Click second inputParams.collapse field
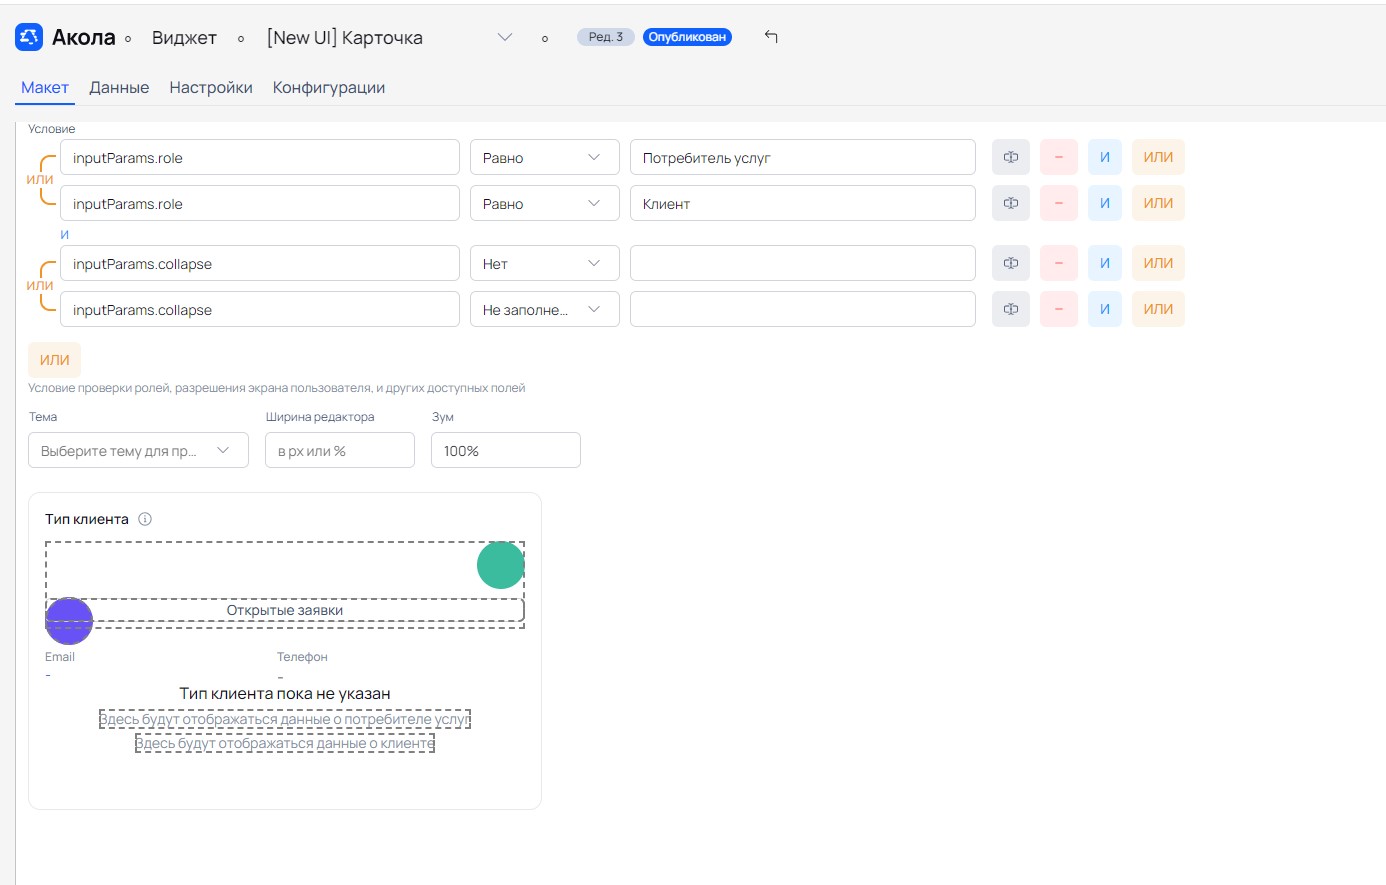The image size is (1386, 885). pos(260,309)
